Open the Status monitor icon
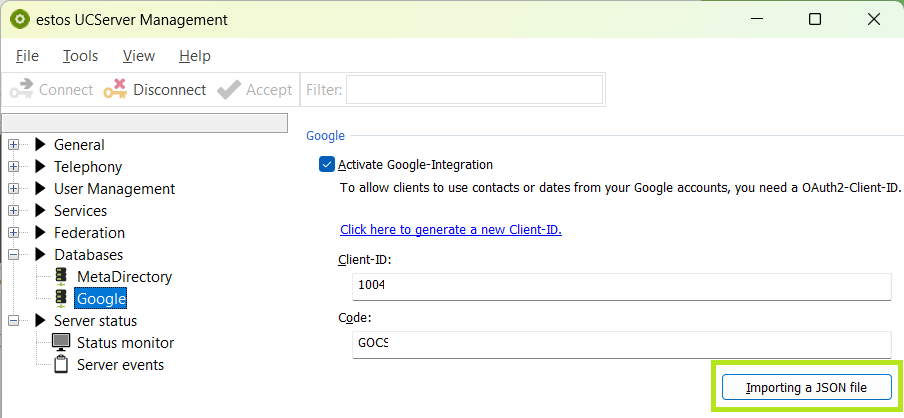The height and width of the screenshot is (418, 904). pyautogui.click(x=62, y=342)
